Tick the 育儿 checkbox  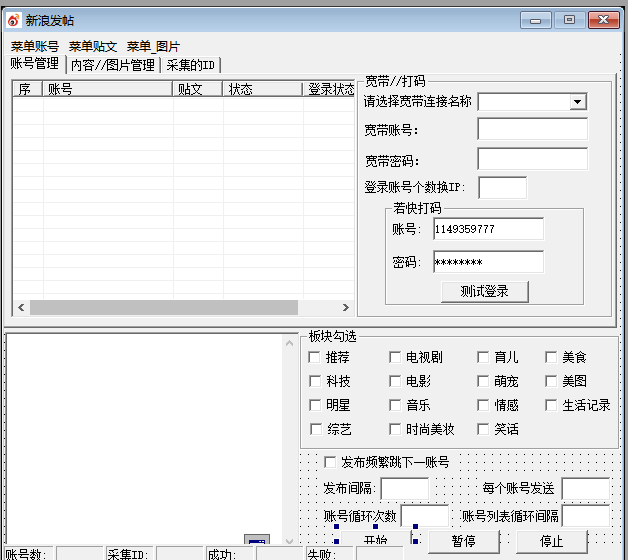point(483,357)
